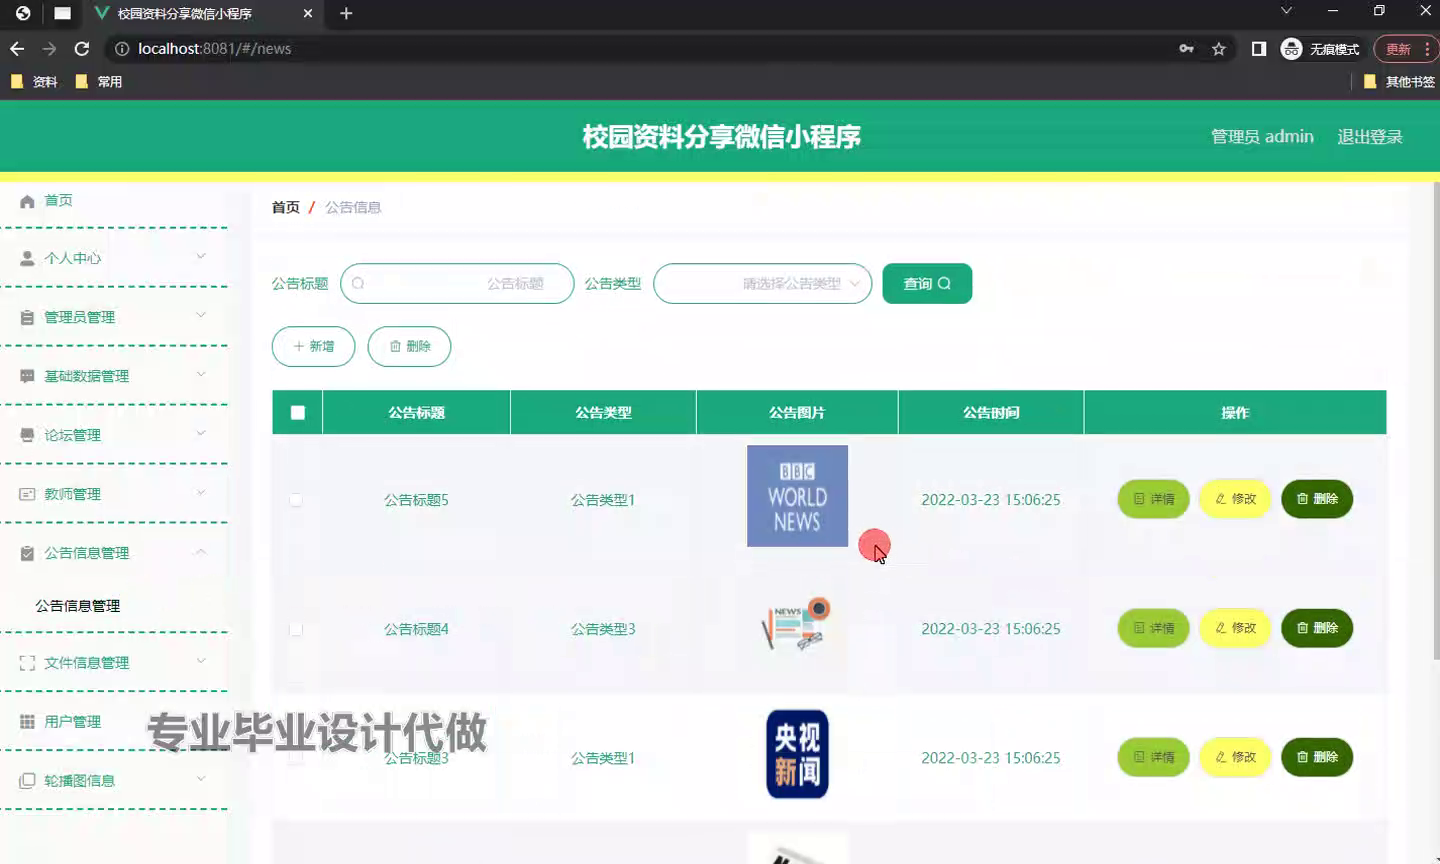Click the card icon for 教师管理

[27, 494]
